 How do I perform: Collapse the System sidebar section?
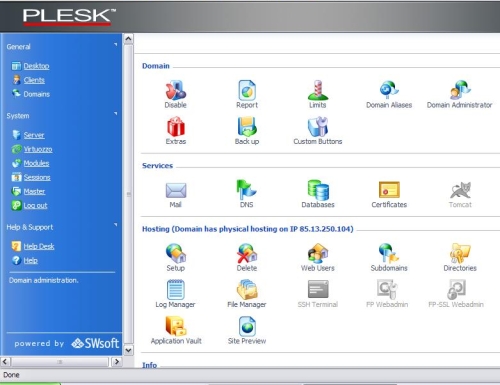(116, 113)
